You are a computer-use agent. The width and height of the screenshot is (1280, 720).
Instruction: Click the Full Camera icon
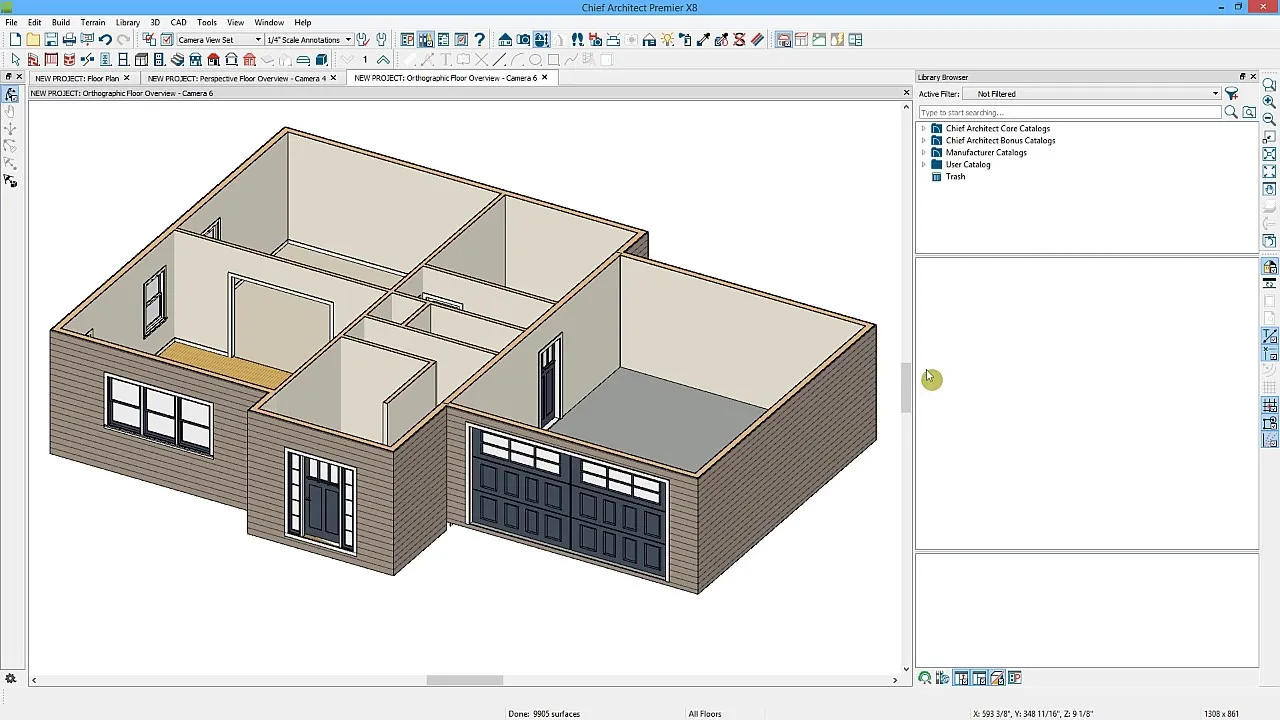point(523,40)
